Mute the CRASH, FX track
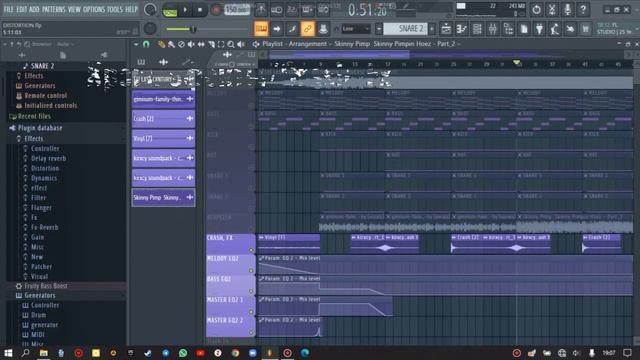The width and height of the screenshot is (640, 360). click(x=251, y=250)
